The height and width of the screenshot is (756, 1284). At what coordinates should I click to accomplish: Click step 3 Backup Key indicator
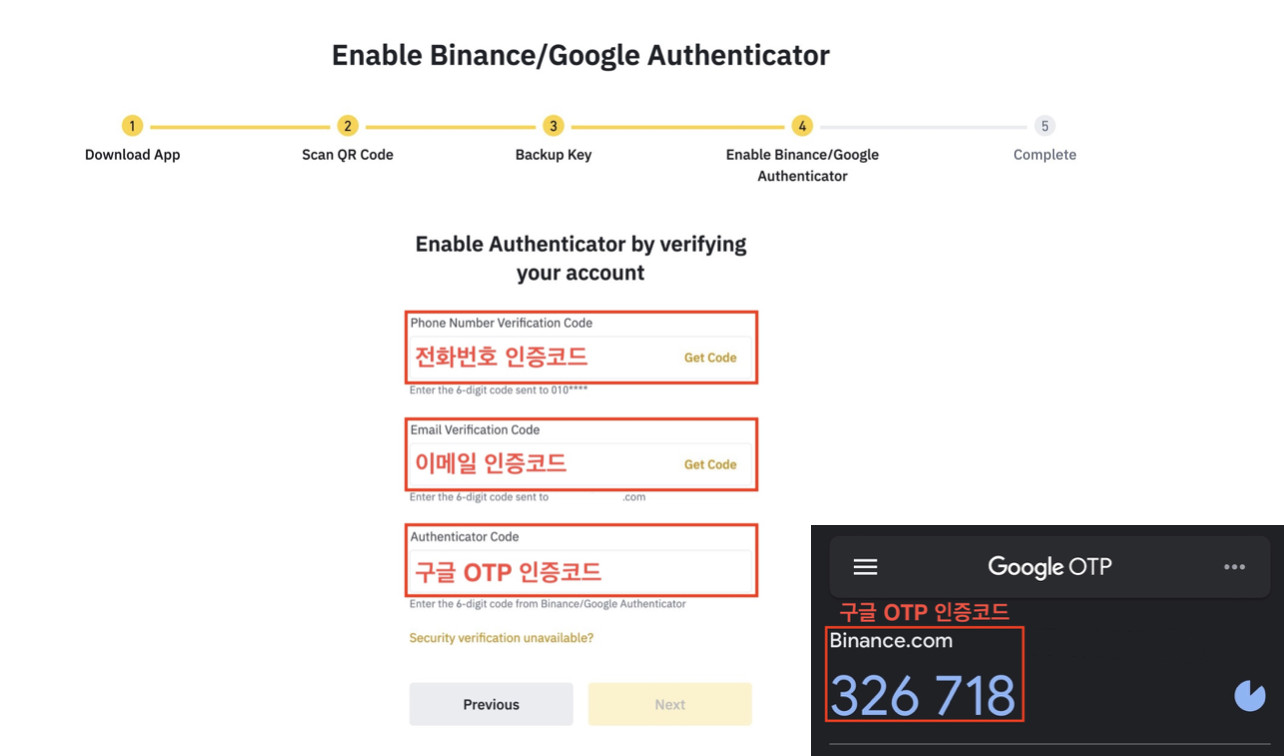tap(553, 126)
